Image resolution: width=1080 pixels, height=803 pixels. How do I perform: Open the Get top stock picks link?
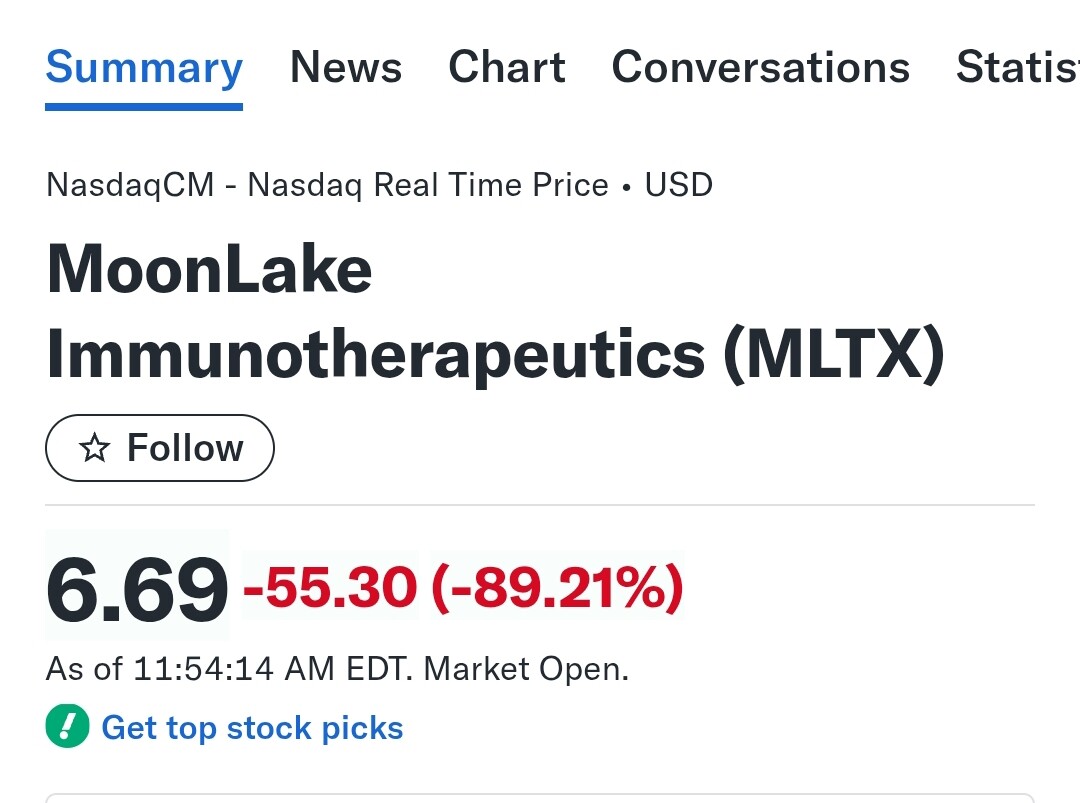pyautogui.click(x=252, y=727)
